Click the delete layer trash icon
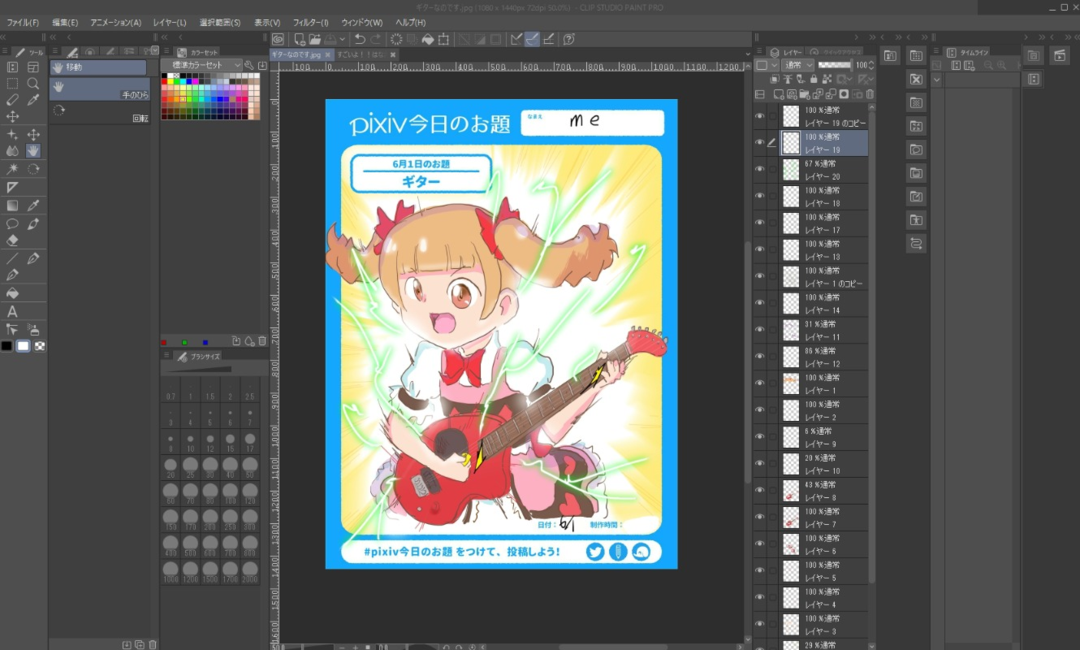The height and width of the screenshot is (650, 1080). (869, 94)
